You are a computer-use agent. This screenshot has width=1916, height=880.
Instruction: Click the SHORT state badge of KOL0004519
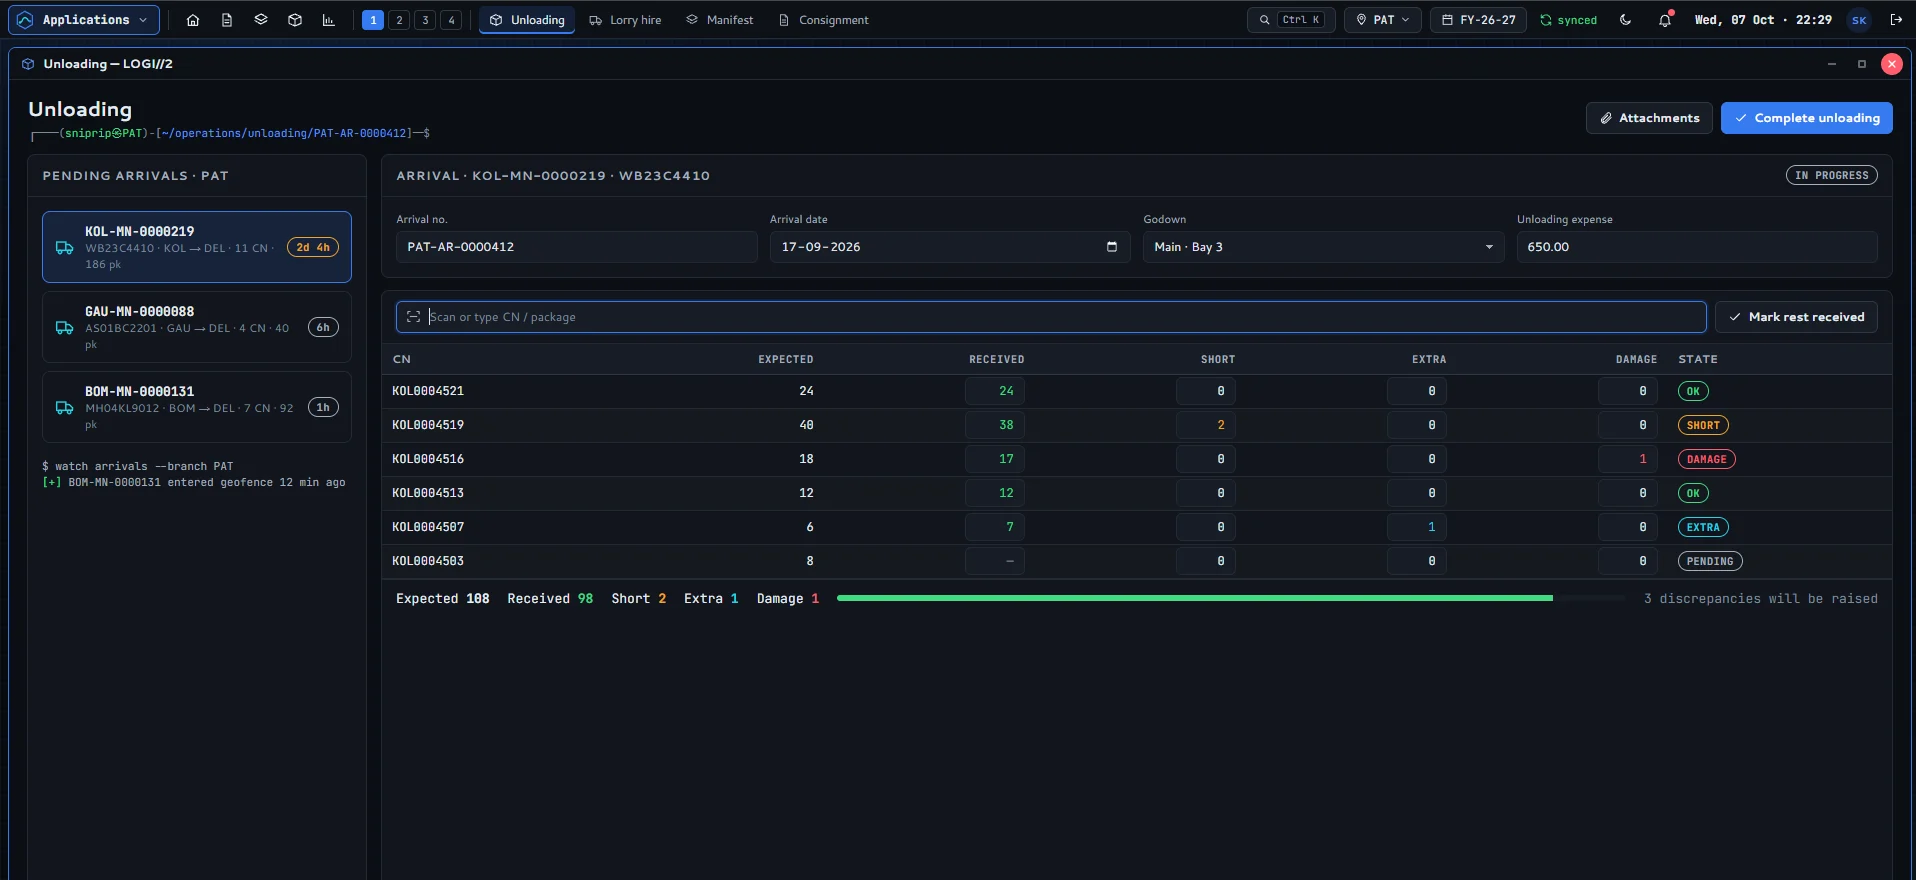point(1703,425)
